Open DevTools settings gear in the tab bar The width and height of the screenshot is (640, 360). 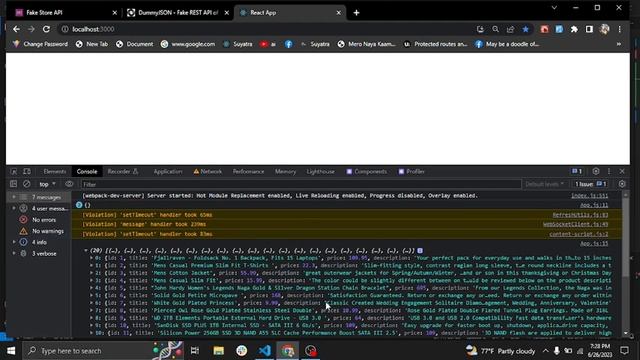(x=596, y=171)
